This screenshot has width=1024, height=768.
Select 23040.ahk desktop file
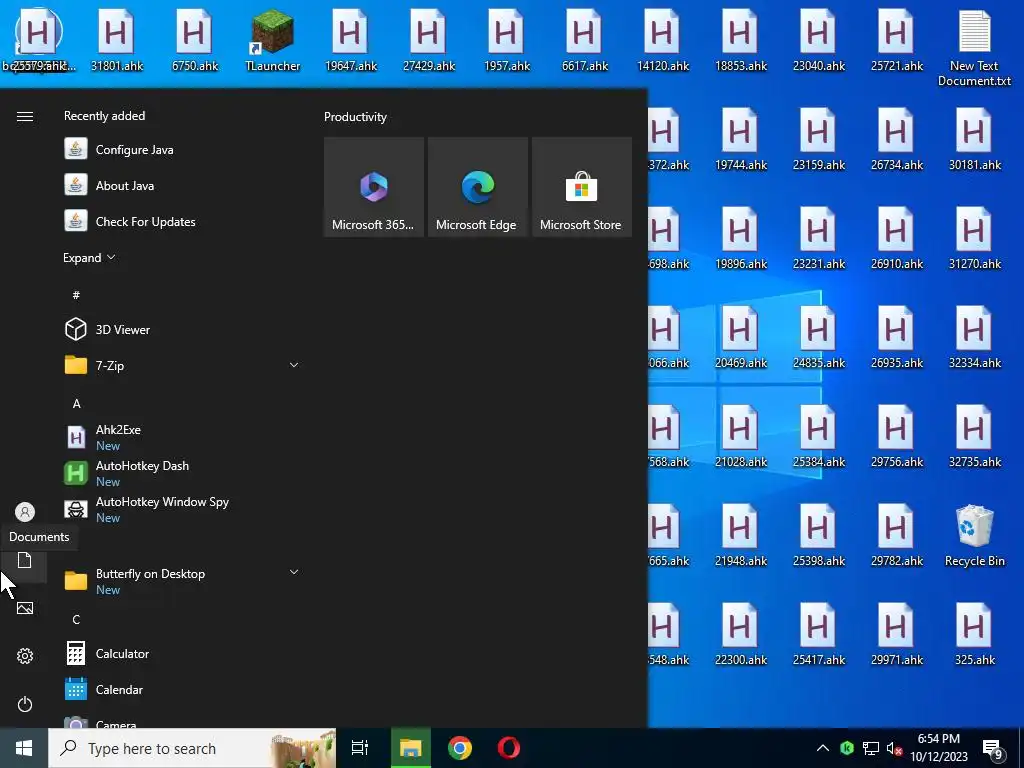point(818,41)
